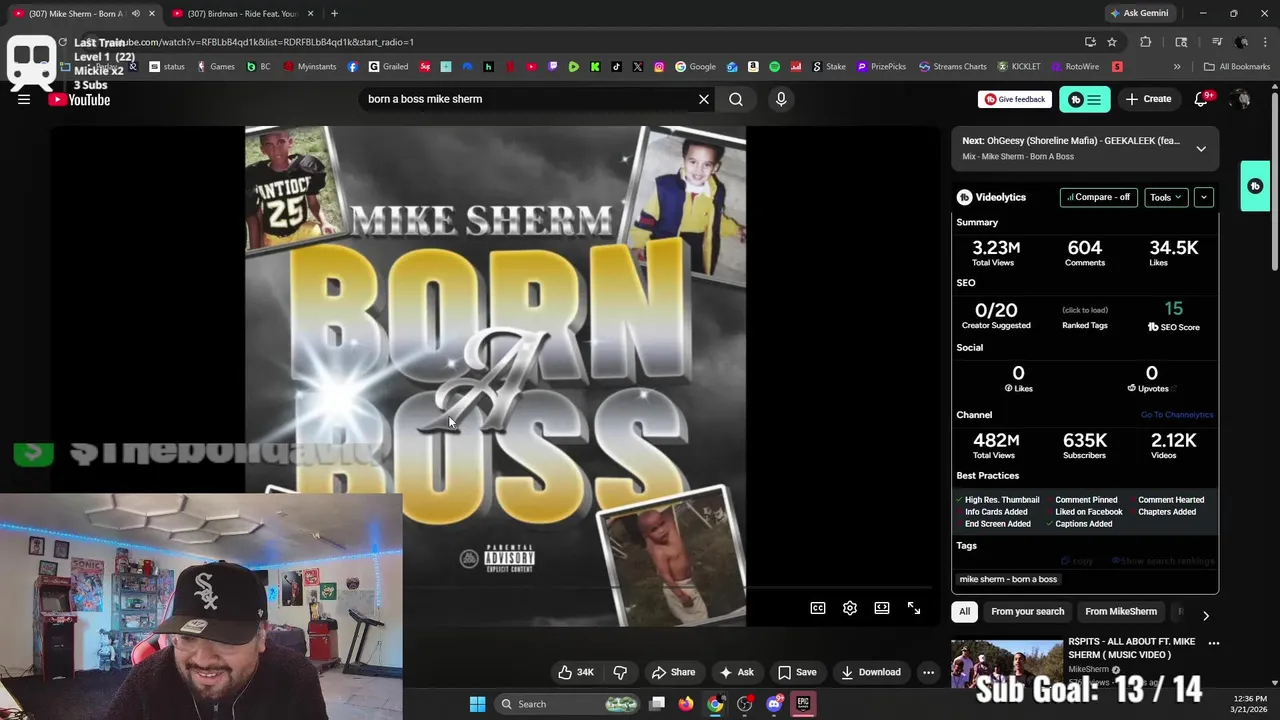The height and width of the screenshot is (720, 1280).
Task: Expand the Next mix playlist panel
Action: [x=1201, y=148]
